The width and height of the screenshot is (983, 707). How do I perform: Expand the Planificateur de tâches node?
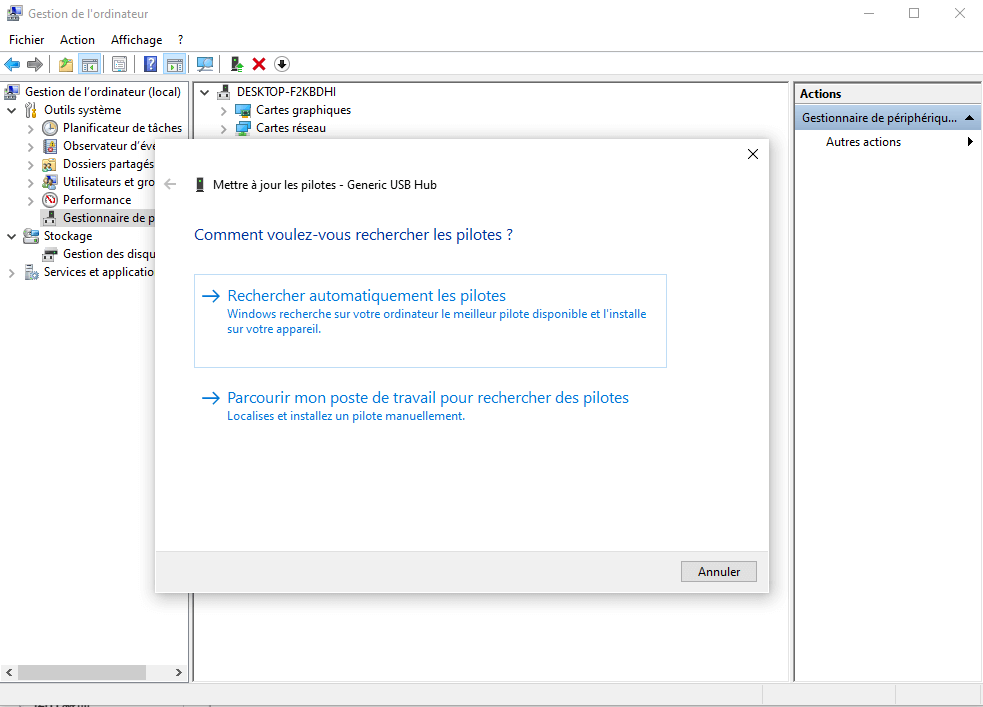point(30,128)
